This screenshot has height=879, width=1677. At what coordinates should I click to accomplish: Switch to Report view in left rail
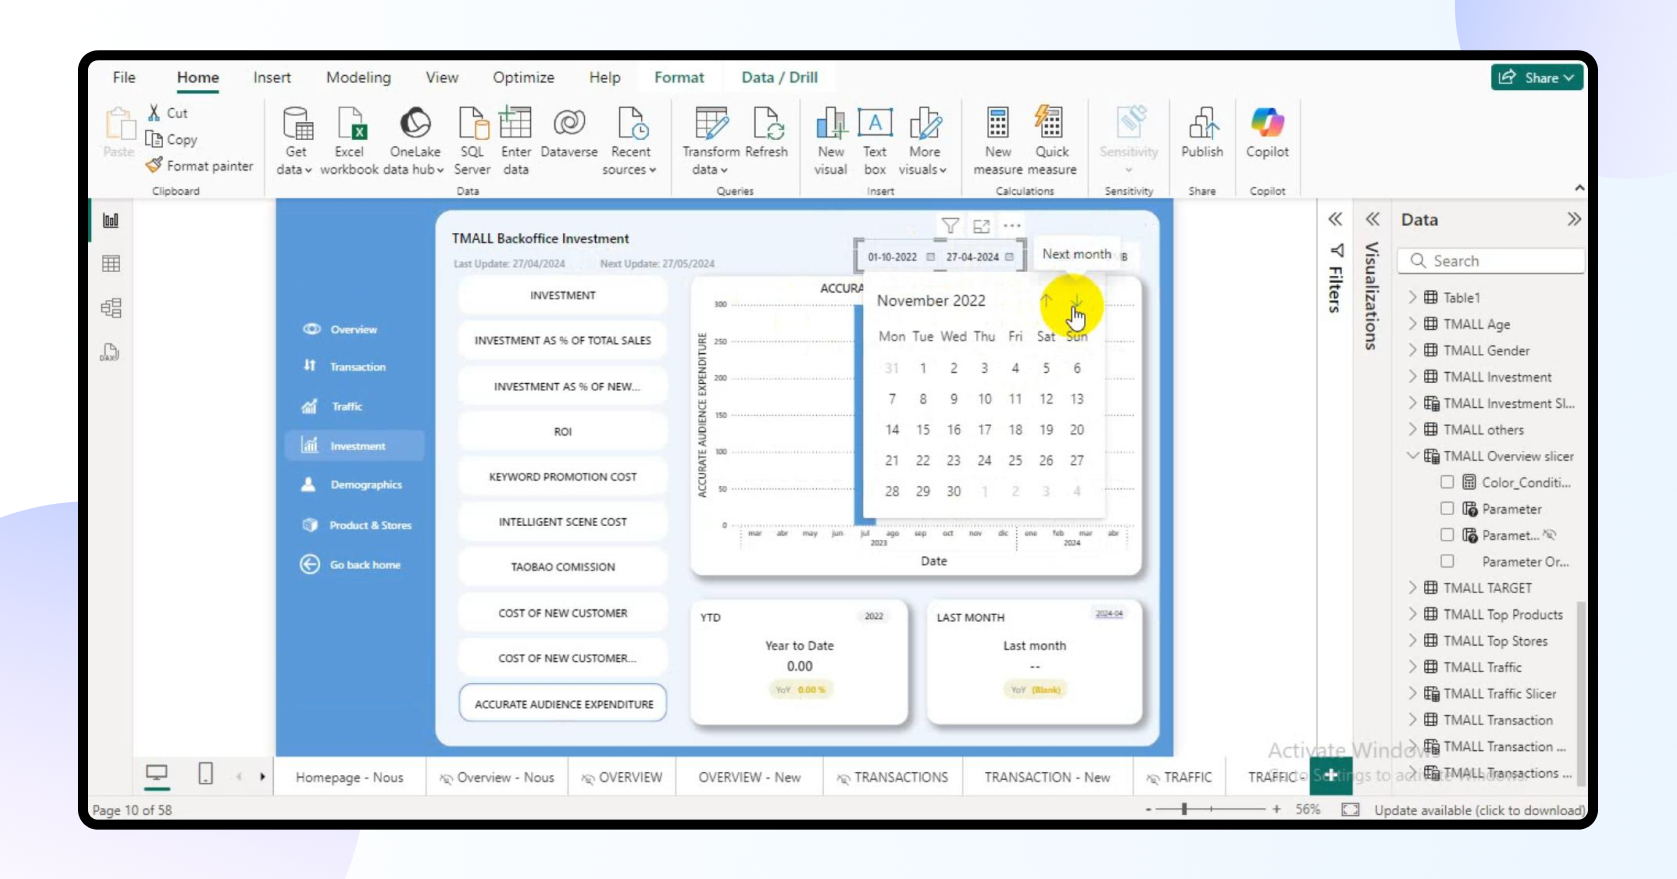click(111, 220)
